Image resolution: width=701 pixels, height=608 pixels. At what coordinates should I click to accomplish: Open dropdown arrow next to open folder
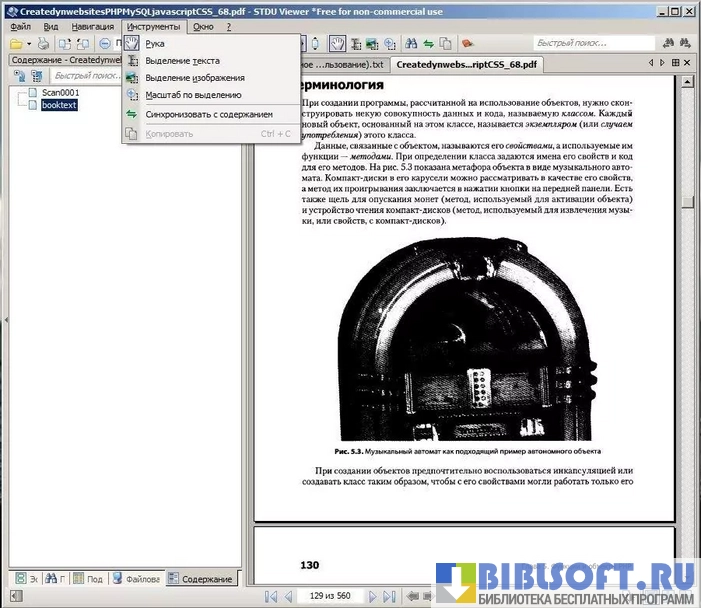pyautogui.click(x=29, y=44)
